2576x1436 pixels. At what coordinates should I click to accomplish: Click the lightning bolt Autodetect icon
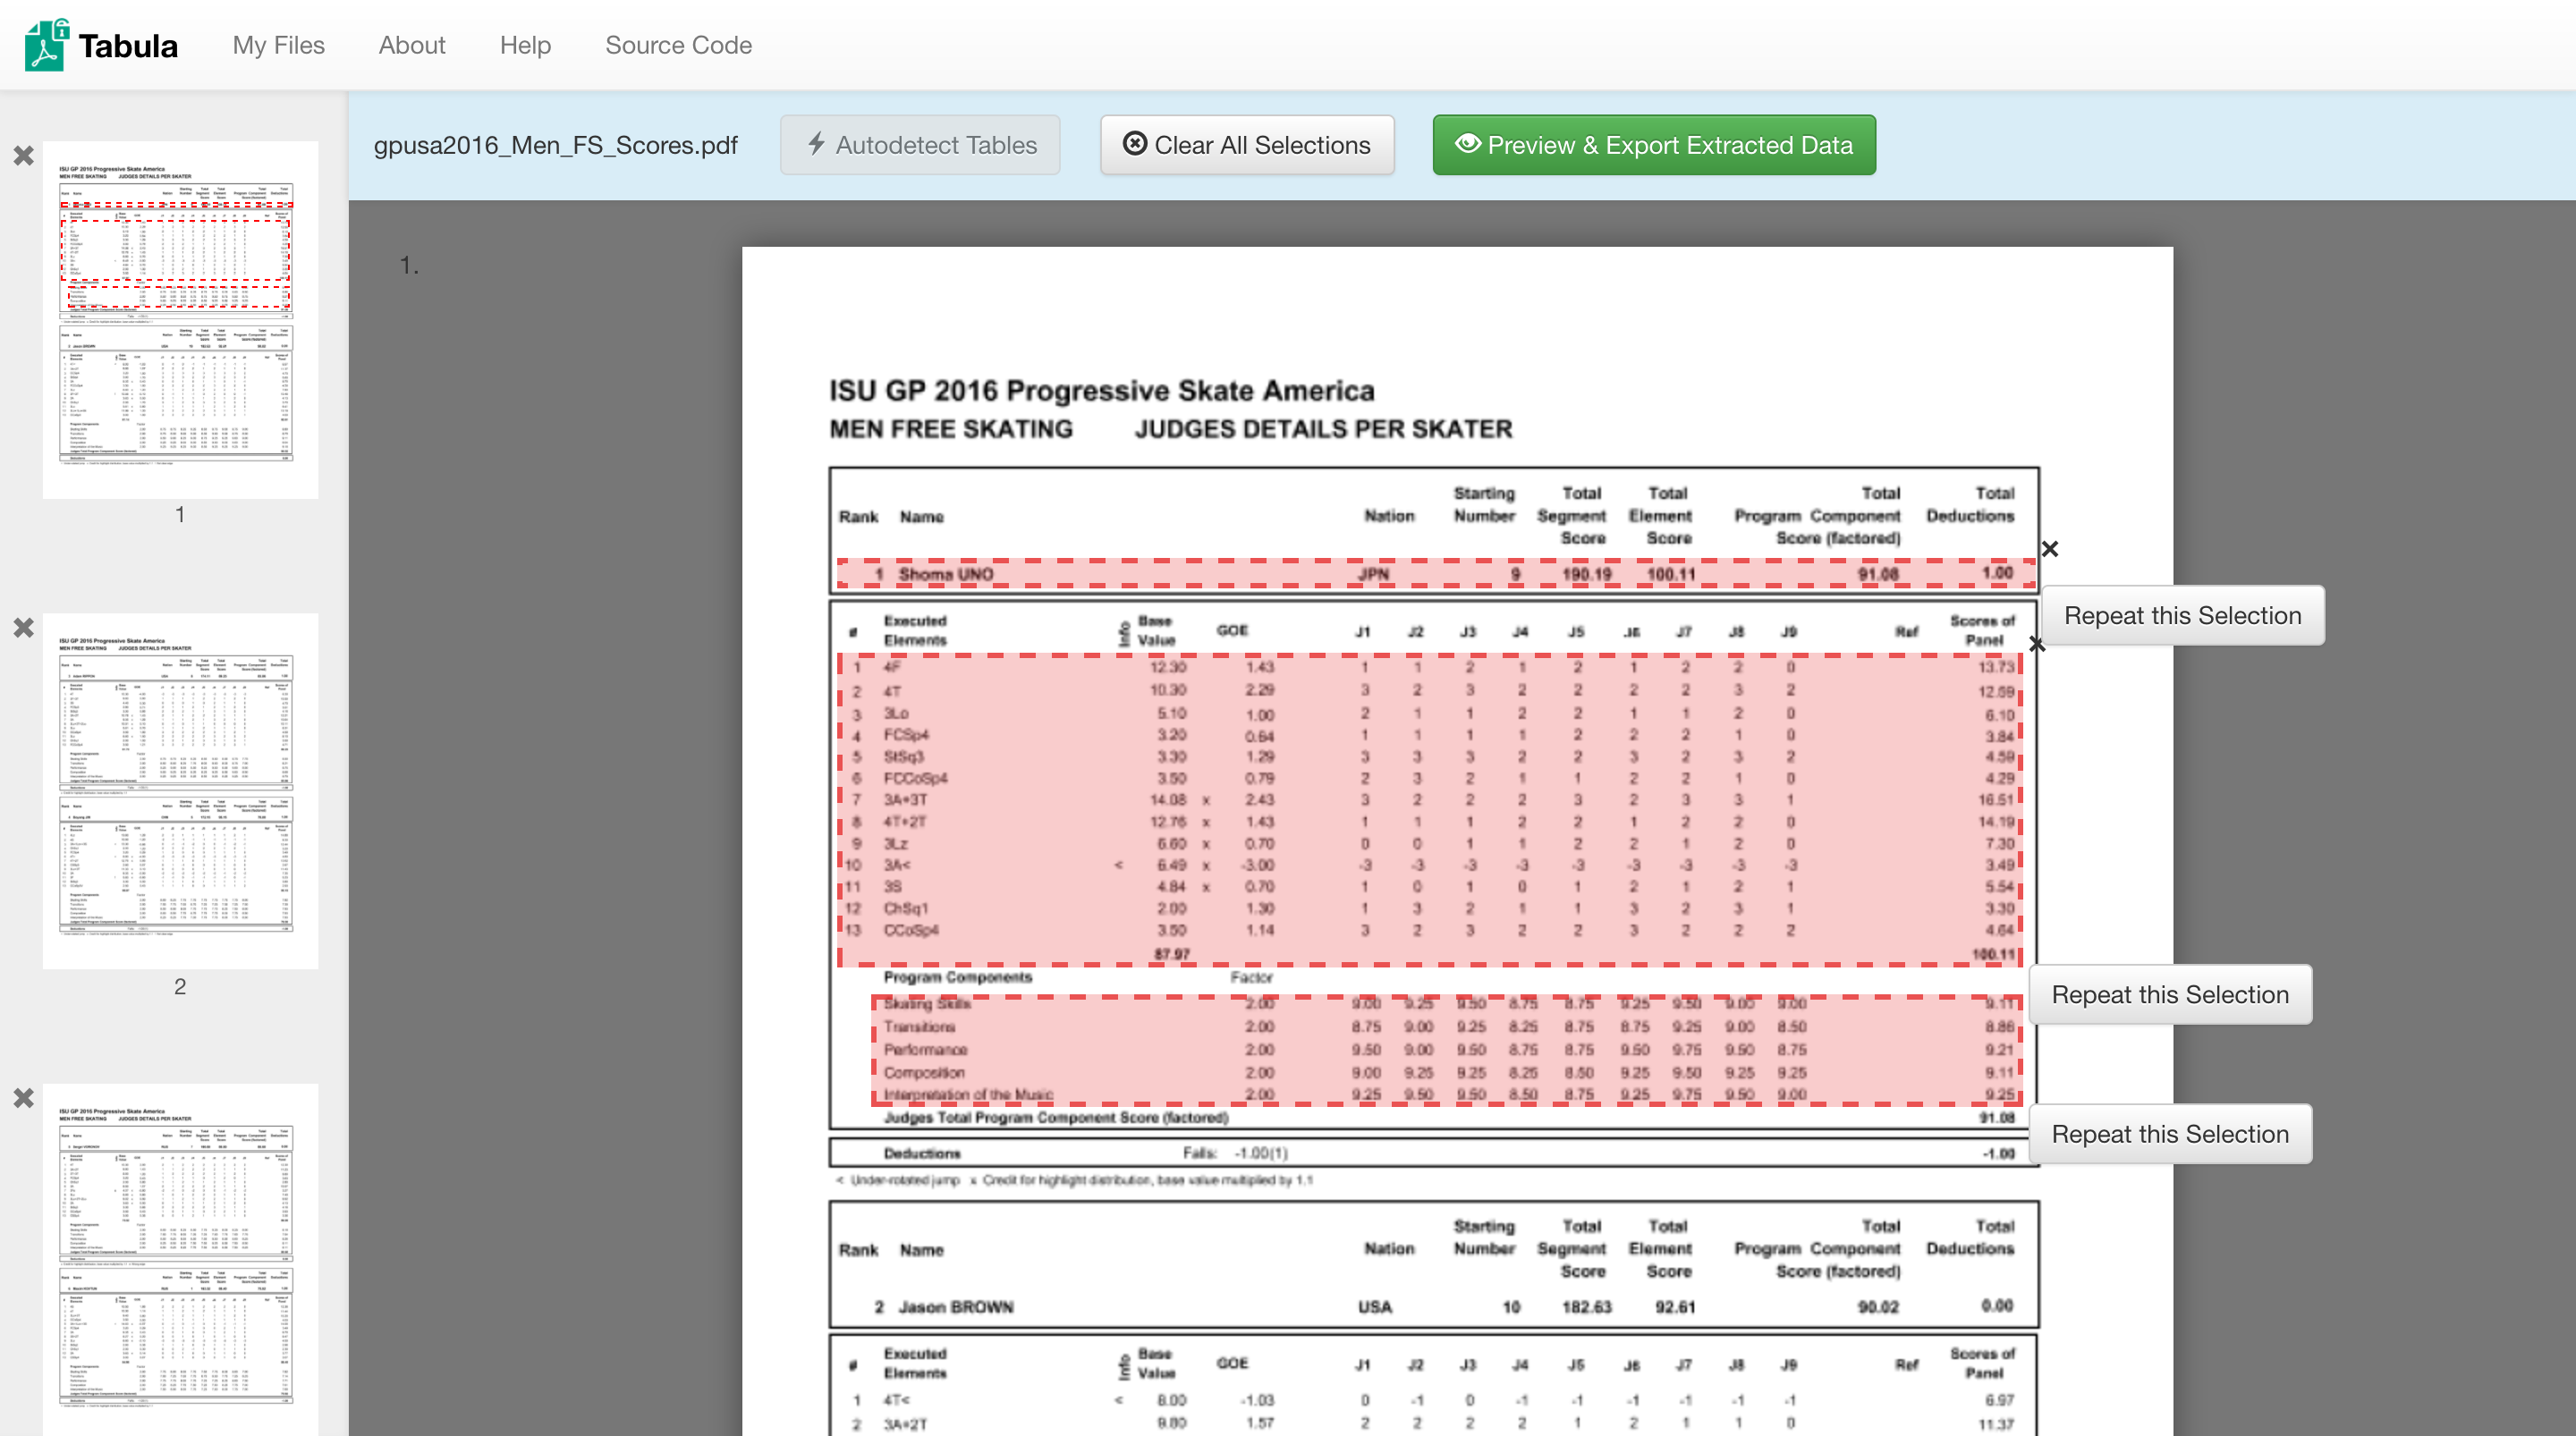817,144
